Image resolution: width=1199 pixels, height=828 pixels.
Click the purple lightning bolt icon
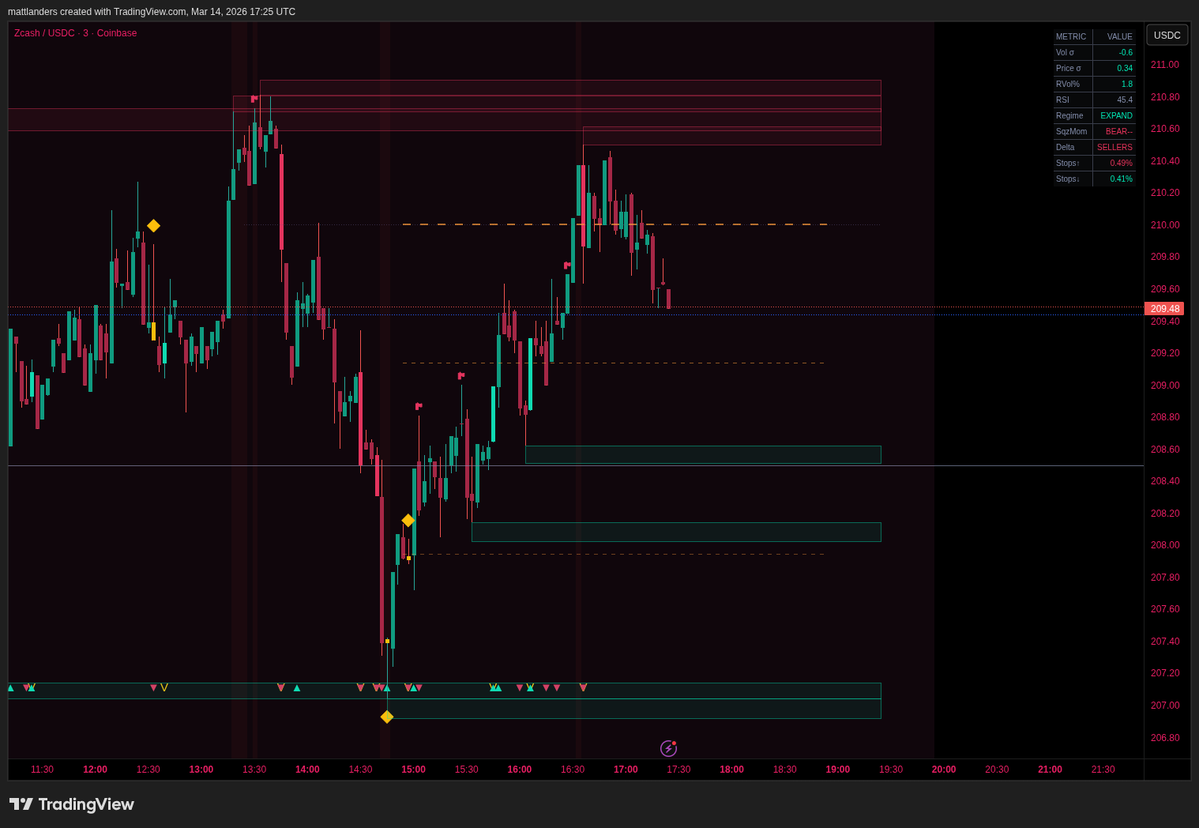(x=668, y=748)
